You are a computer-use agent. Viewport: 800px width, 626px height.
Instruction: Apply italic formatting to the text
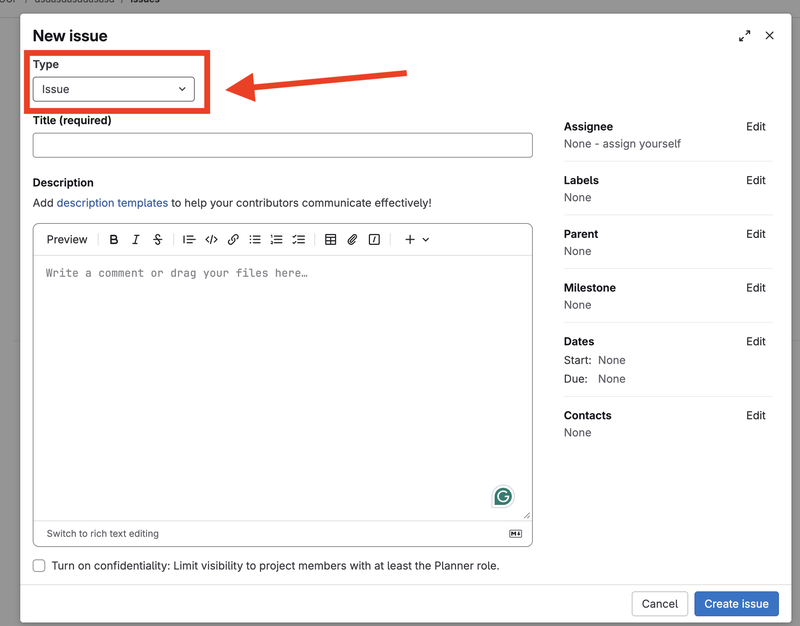pyautogui.click(x=136, y=240)
